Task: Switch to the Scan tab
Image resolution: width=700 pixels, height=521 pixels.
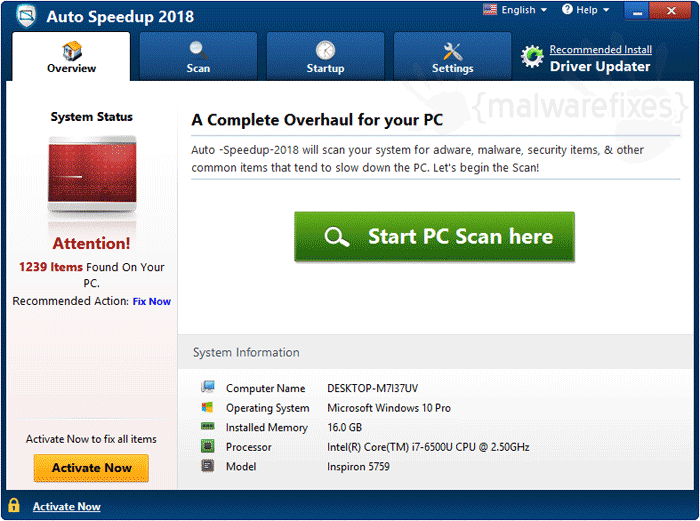Action: click(x=198, y=56)
